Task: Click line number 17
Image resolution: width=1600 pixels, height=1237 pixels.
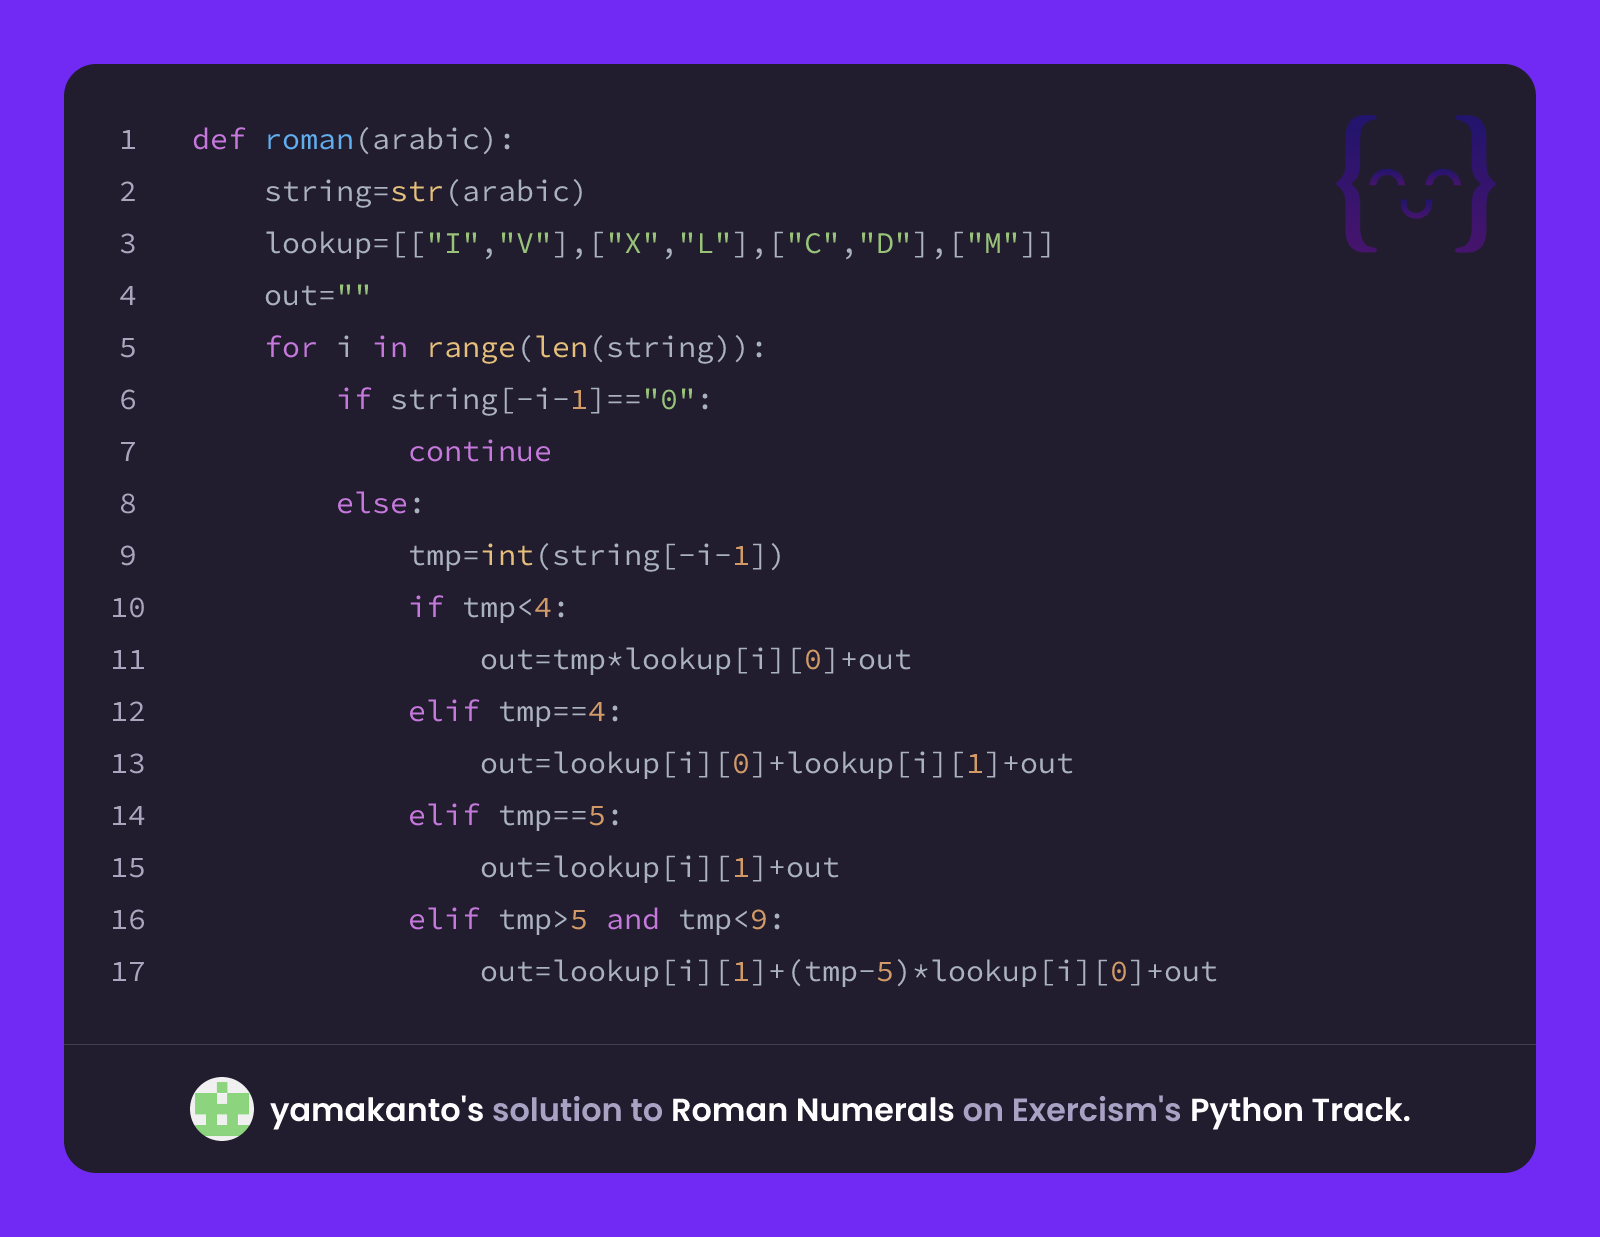Action: click(128, 971)
